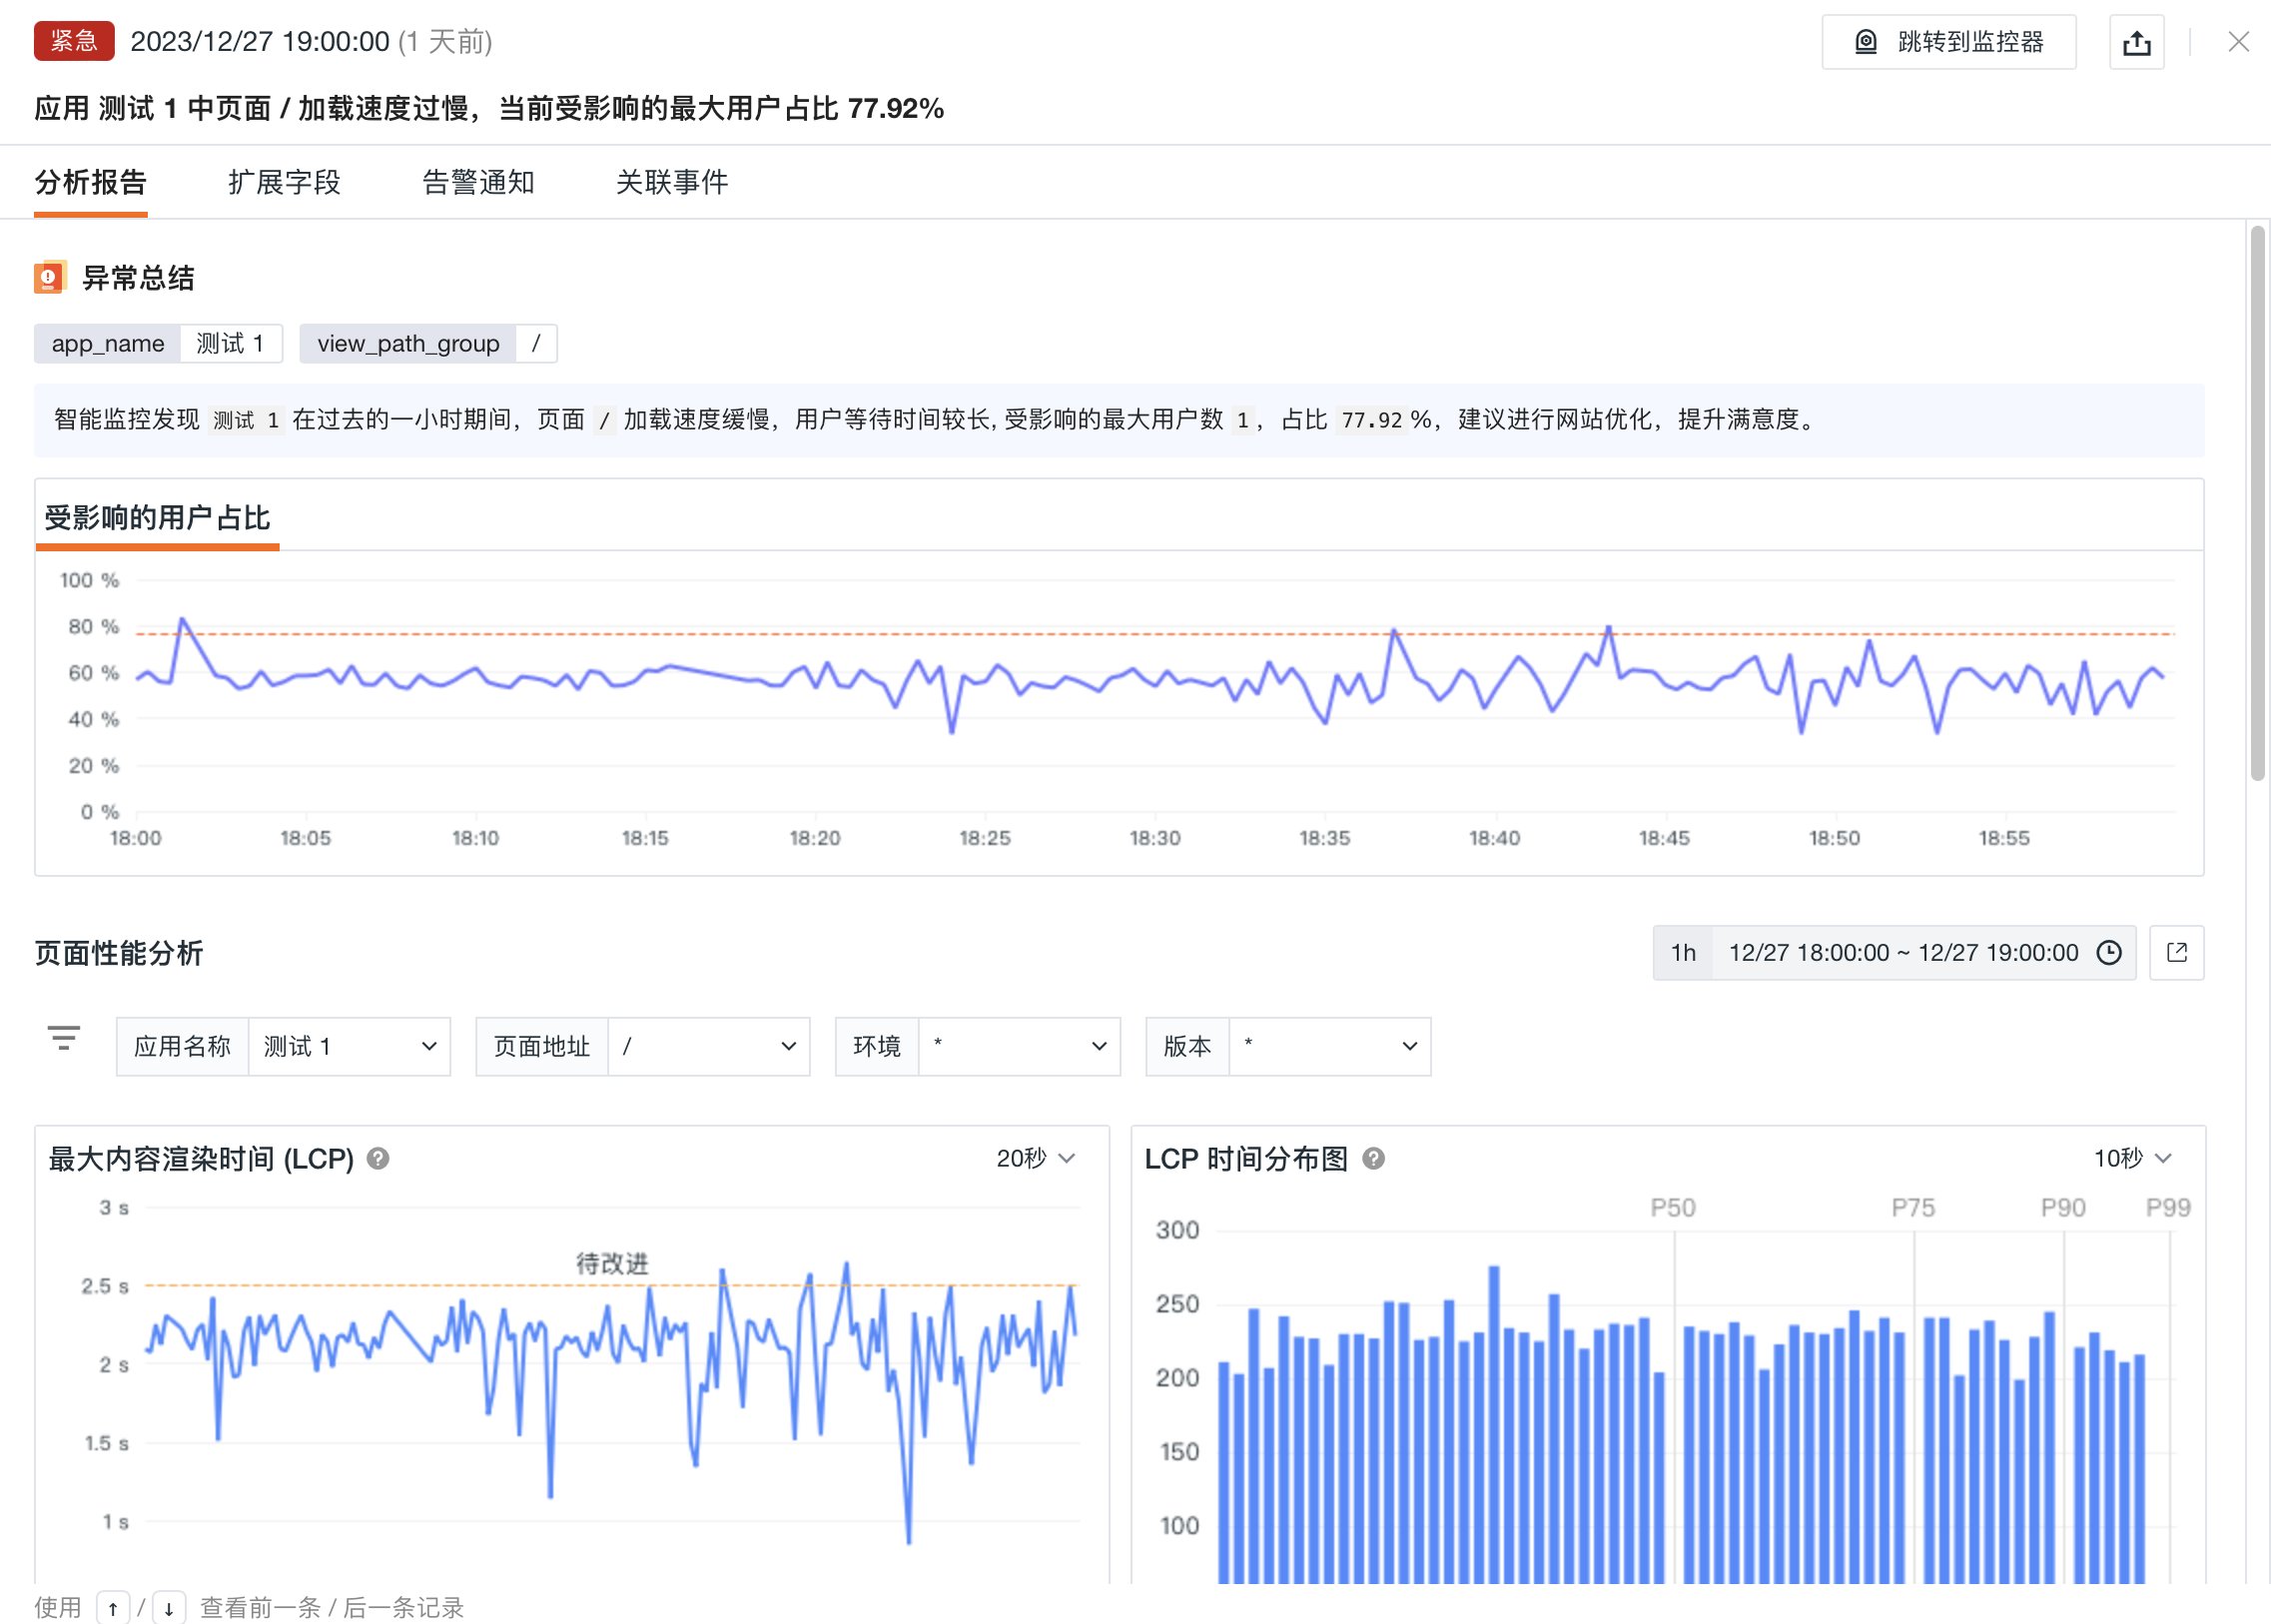Viewport: 2271px width, 1624px height.
Task: Open the time range picker clock icon
Action: 2109,953
